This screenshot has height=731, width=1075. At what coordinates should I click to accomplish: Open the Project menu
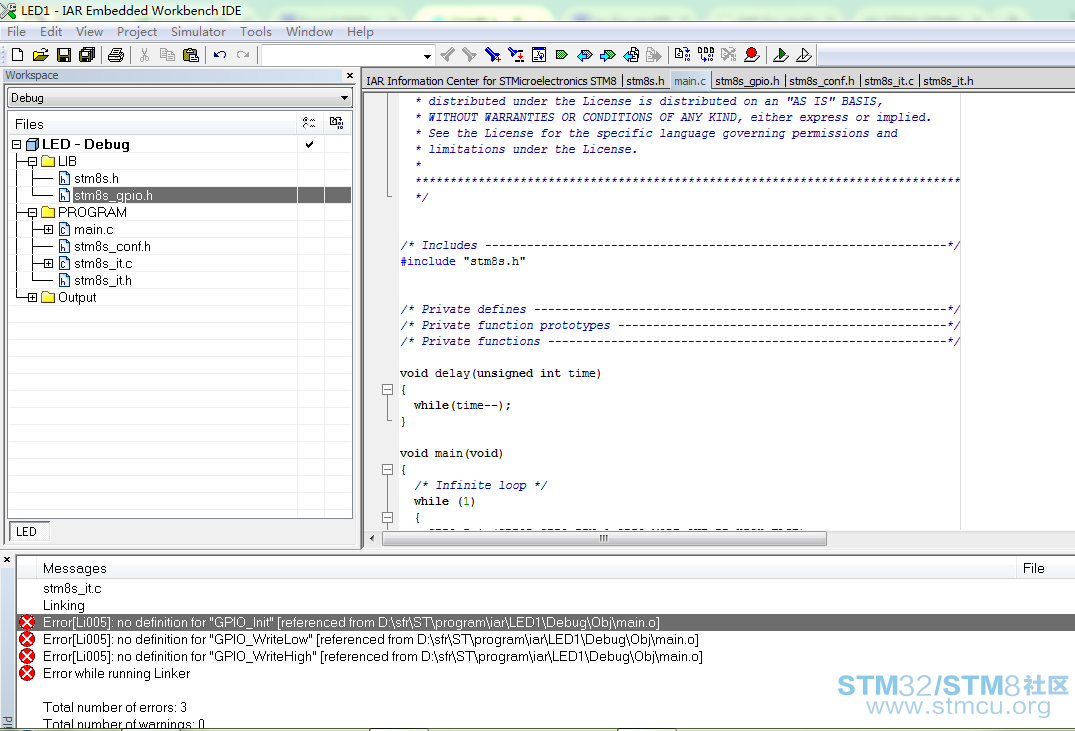136,32
